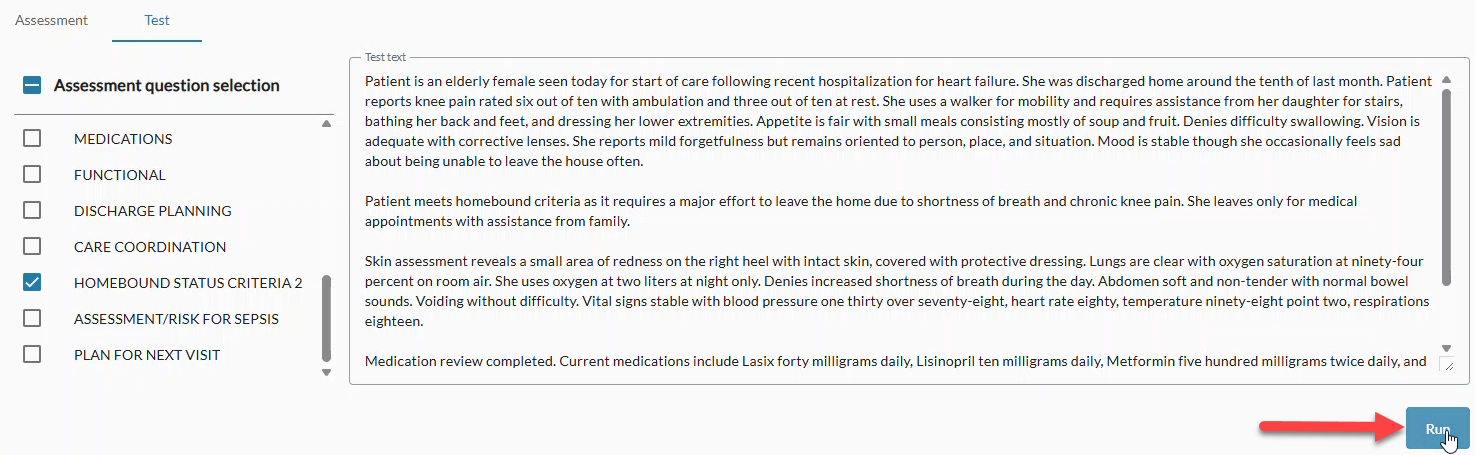Click the test text scroll-down arrow
The width and height of the screenshot is (1475, 455).
1446,347
